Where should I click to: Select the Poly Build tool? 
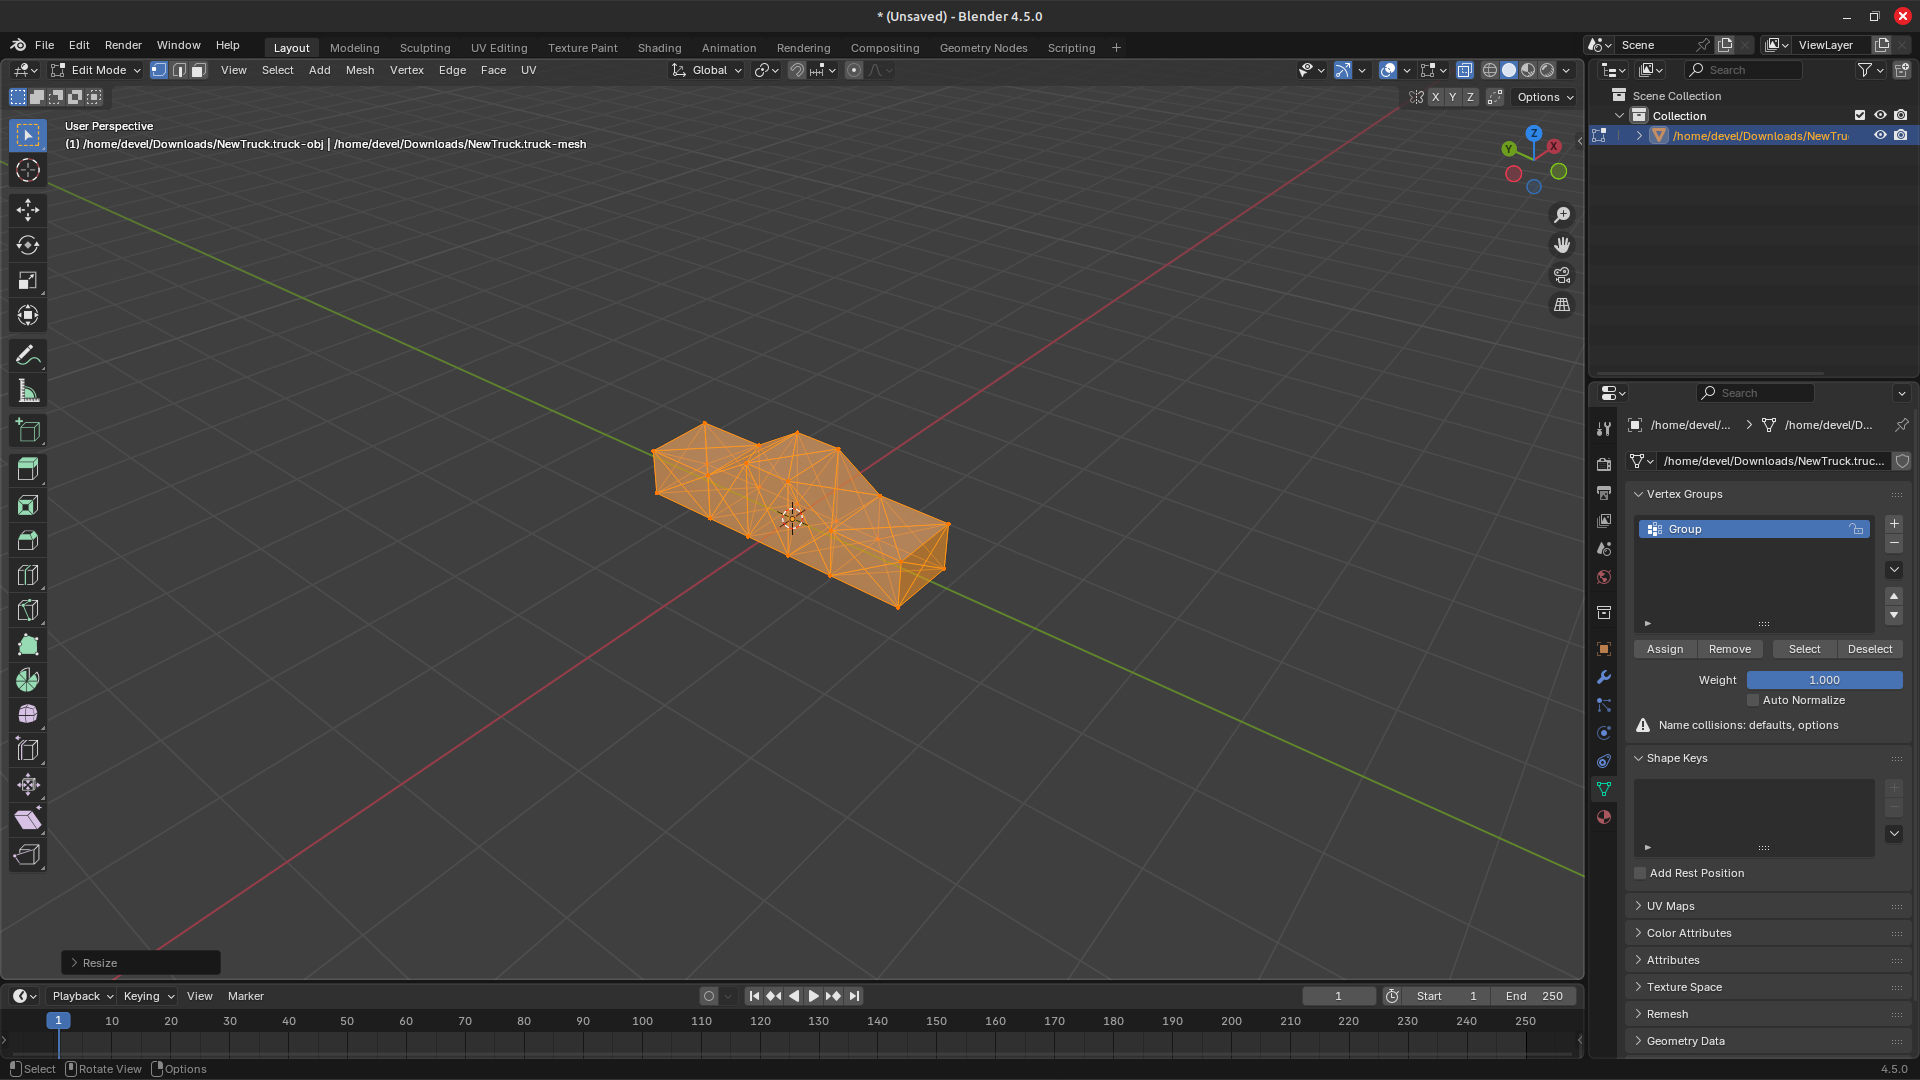(28, 645)
